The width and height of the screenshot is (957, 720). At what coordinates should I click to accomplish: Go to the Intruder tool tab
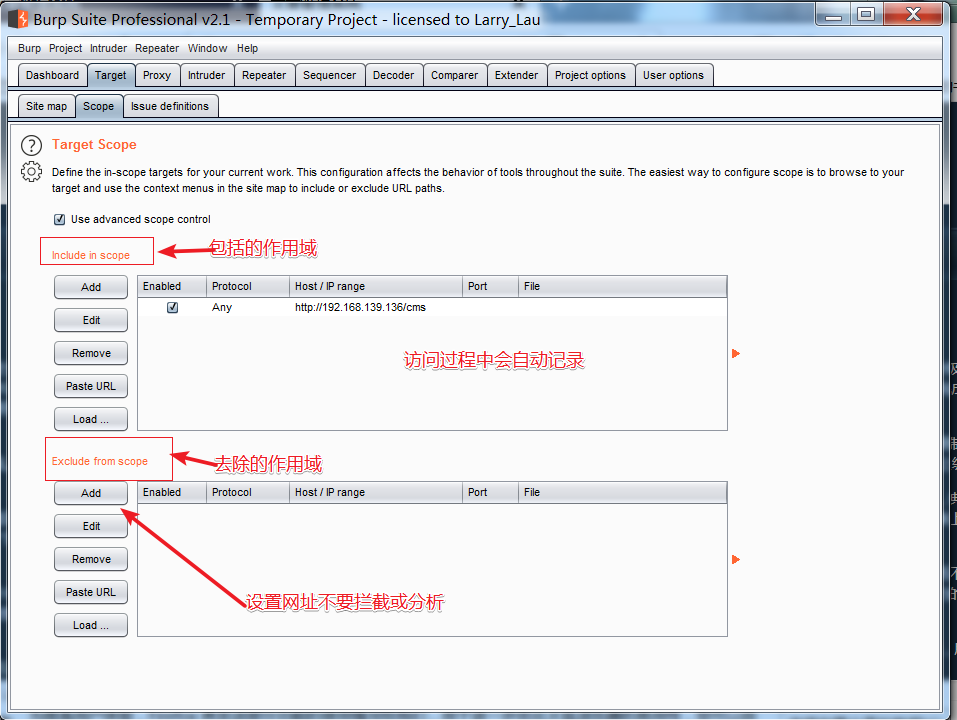coord(206,75)
